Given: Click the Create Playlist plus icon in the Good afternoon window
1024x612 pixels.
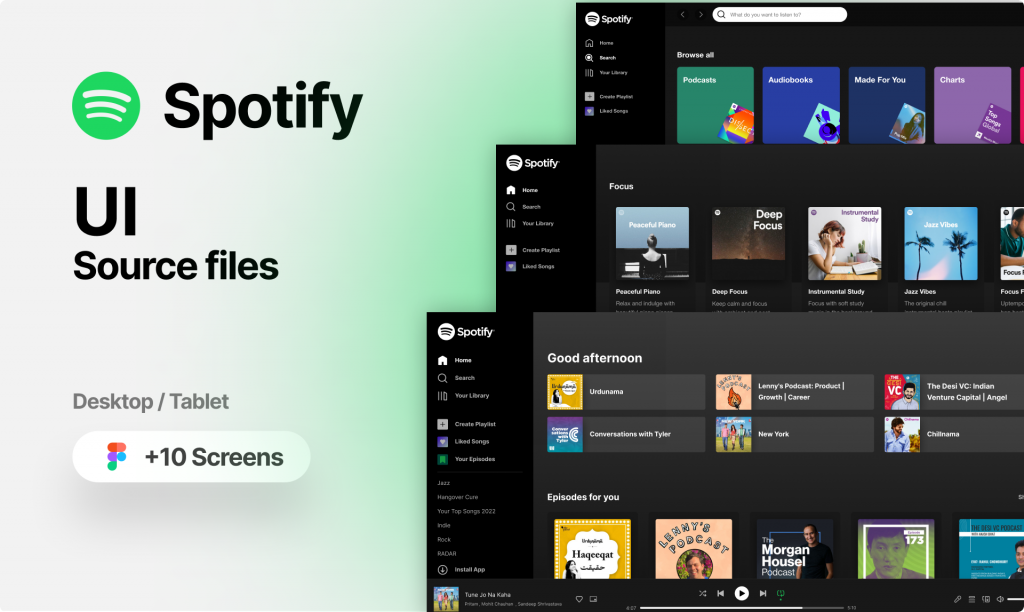Looking at the screenshot, I should click(442, 424).
